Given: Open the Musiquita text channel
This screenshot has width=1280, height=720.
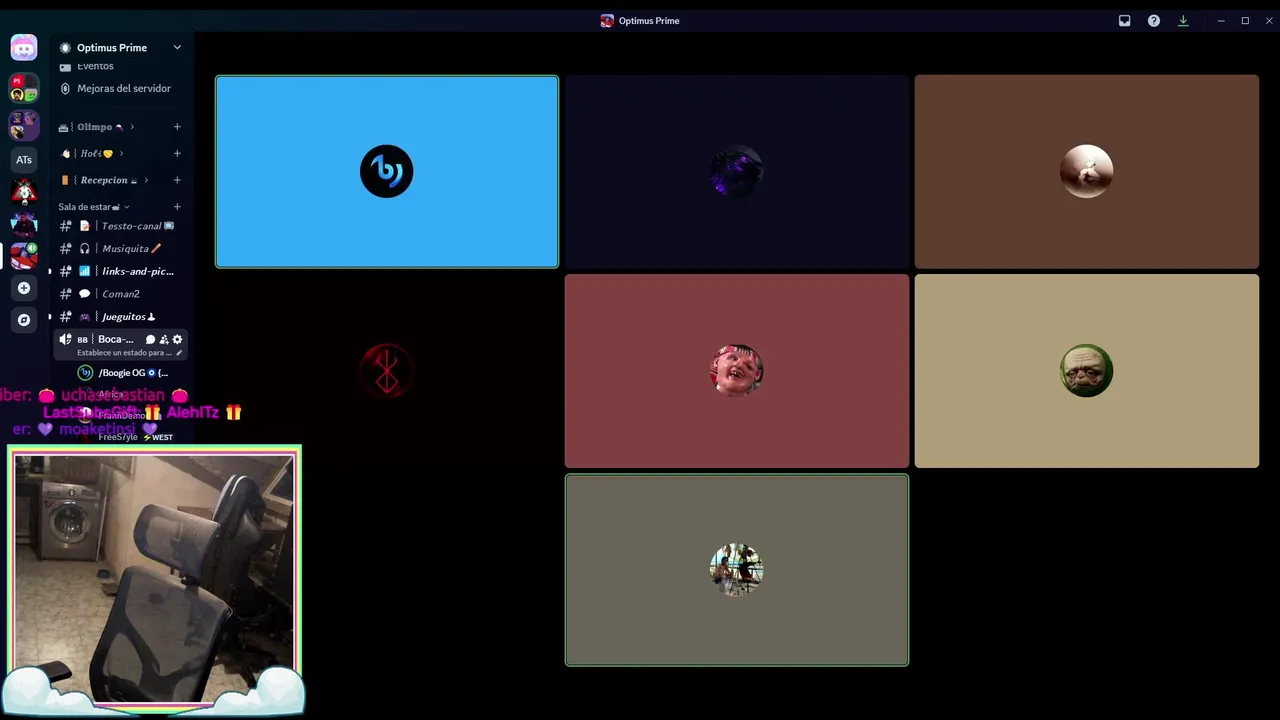Looking at the screenshot, I should point(120,248).
